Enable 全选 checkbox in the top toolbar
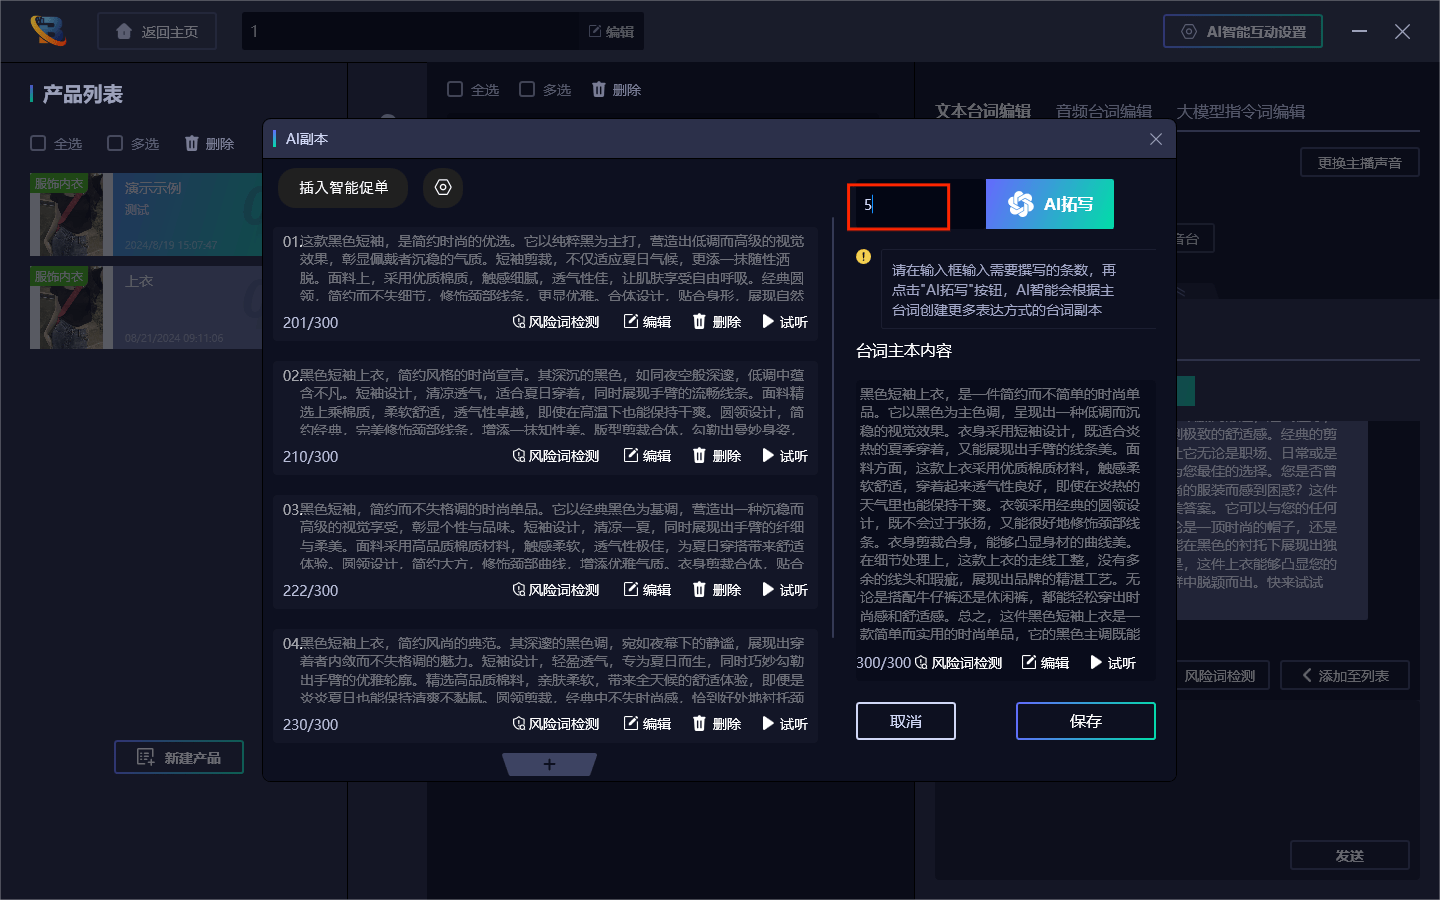 455,89
